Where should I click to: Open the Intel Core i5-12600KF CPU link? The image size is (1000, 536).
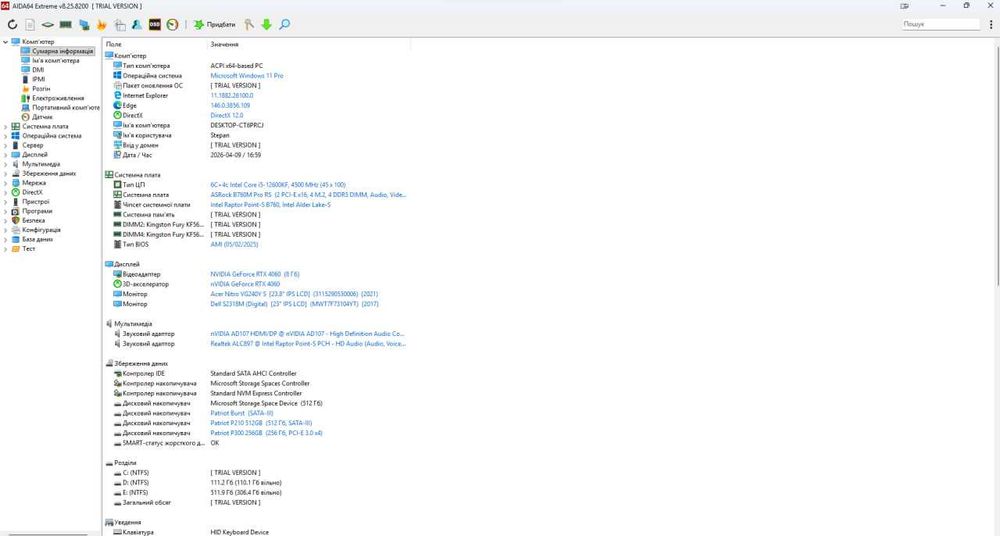[278, 184]
